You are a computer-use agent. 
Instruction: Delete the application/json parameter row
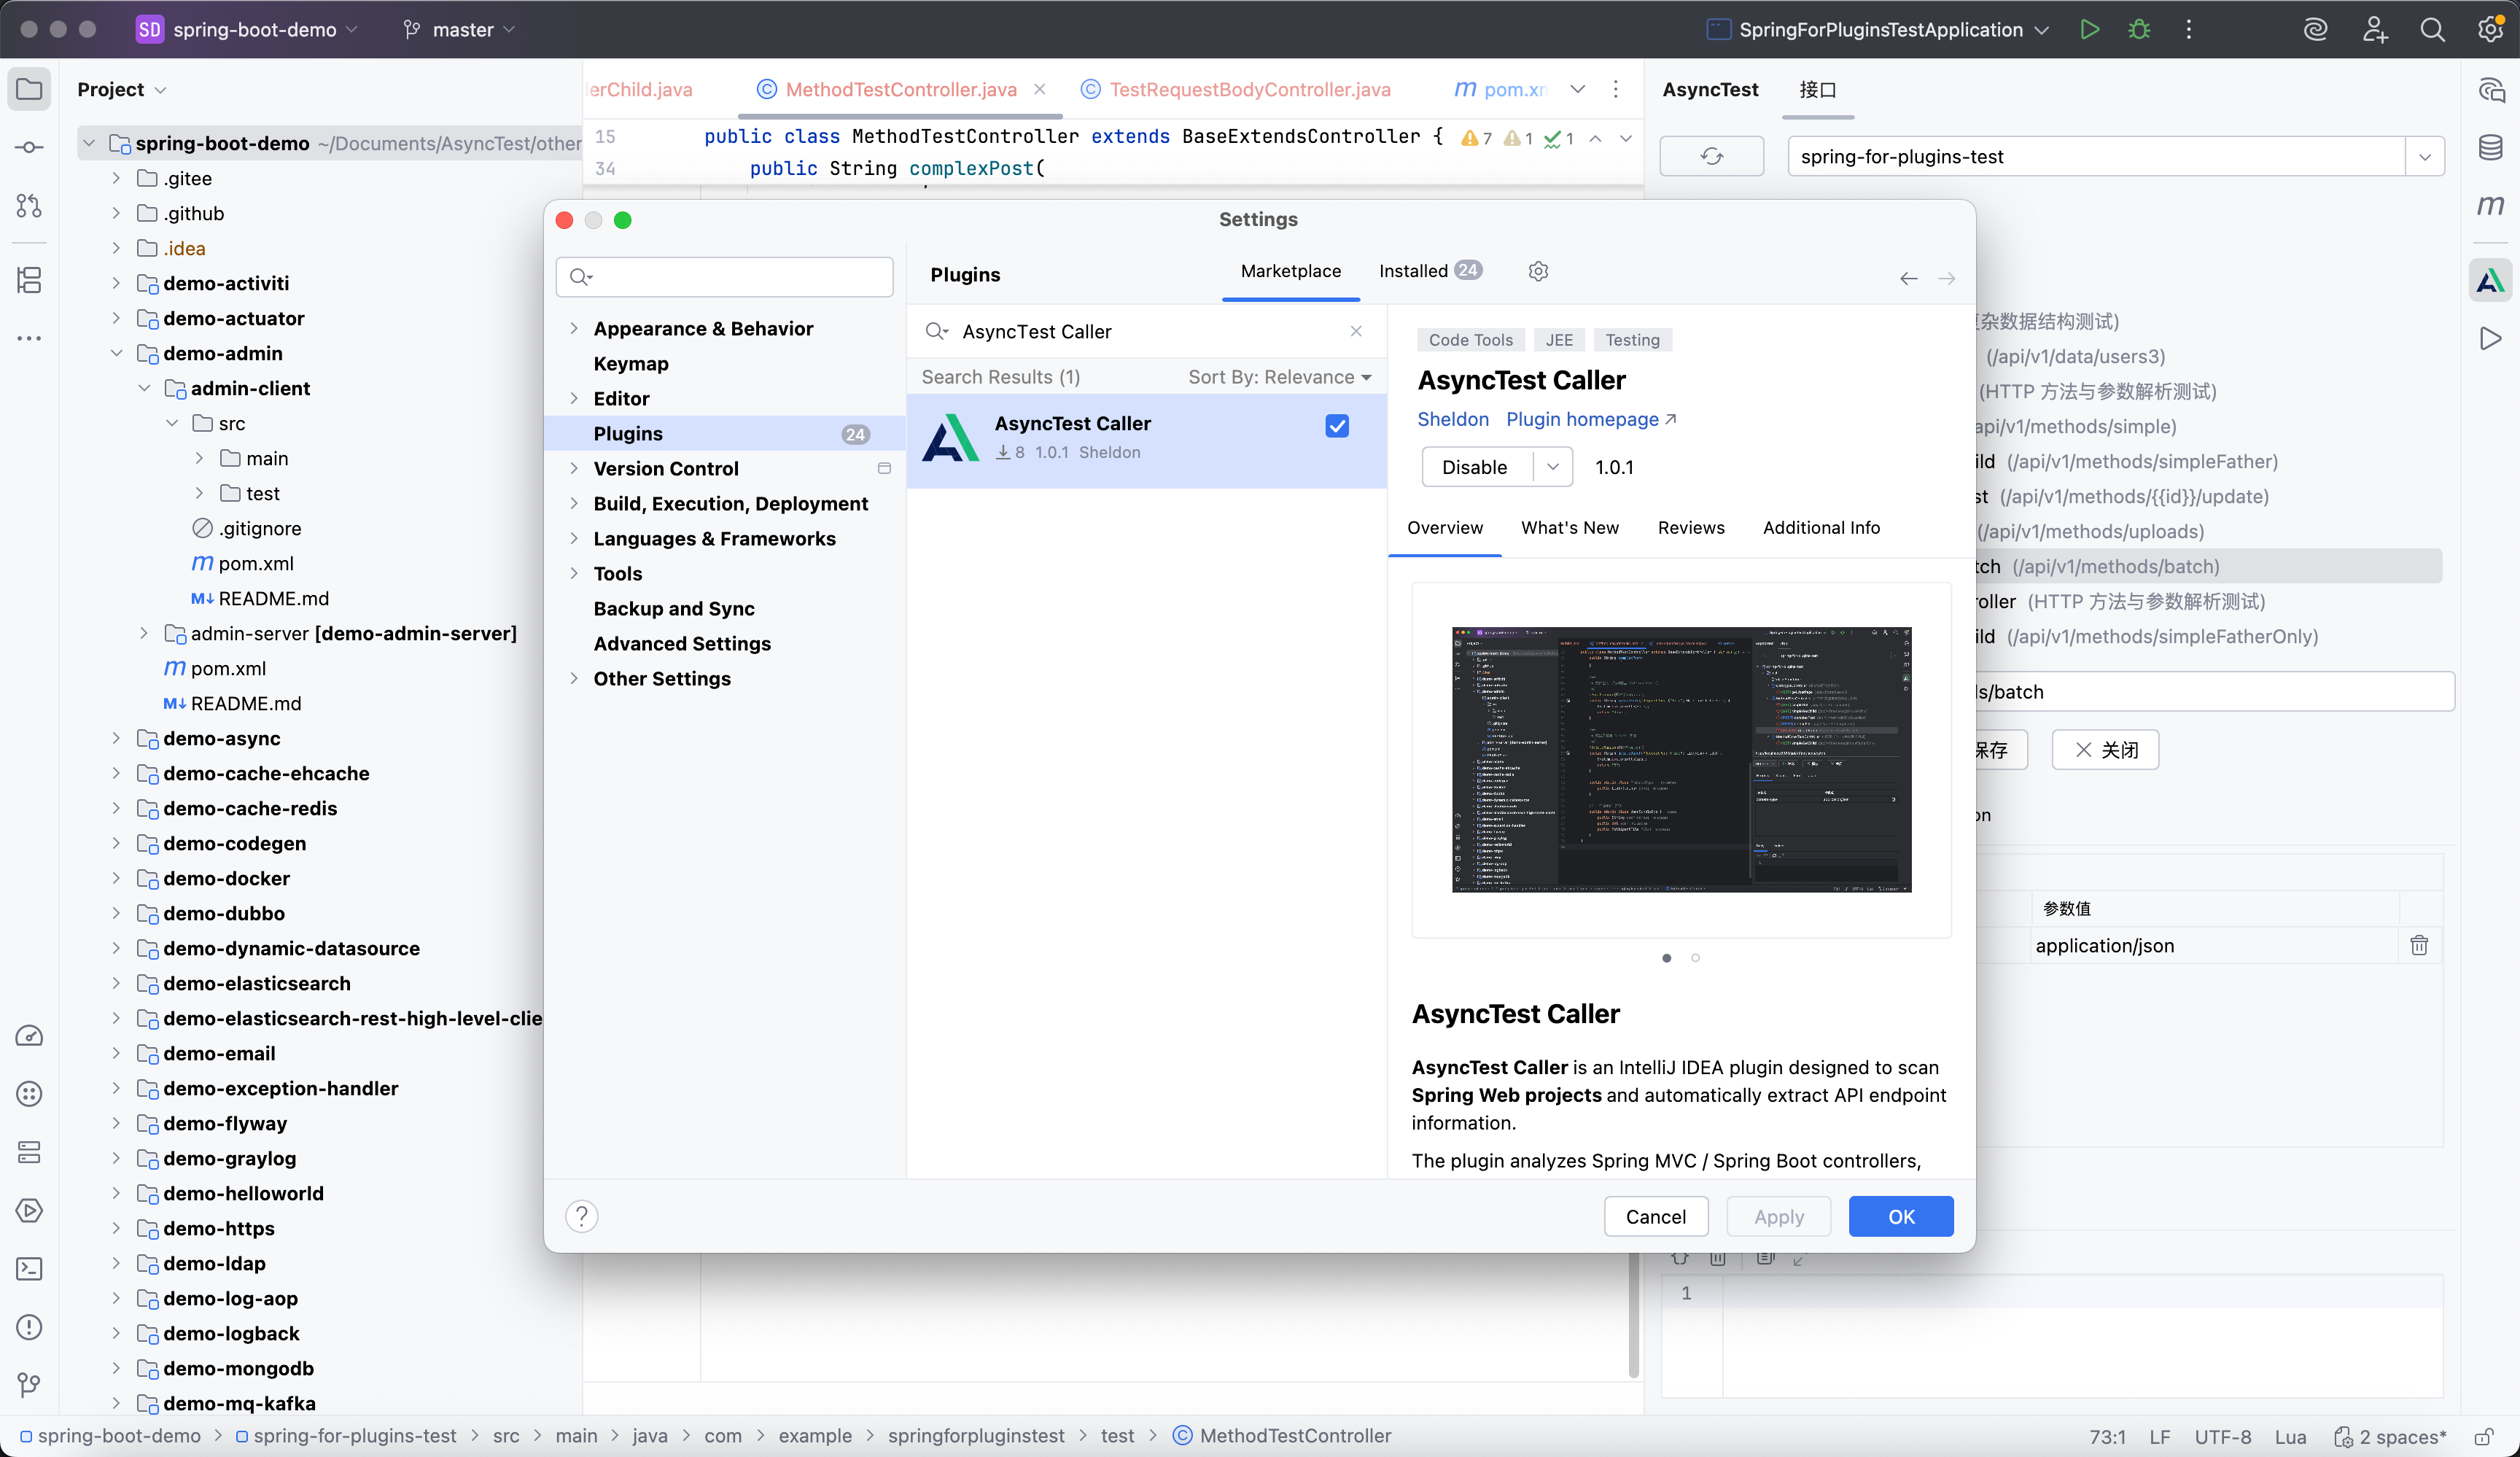[x=2419, y=945]
